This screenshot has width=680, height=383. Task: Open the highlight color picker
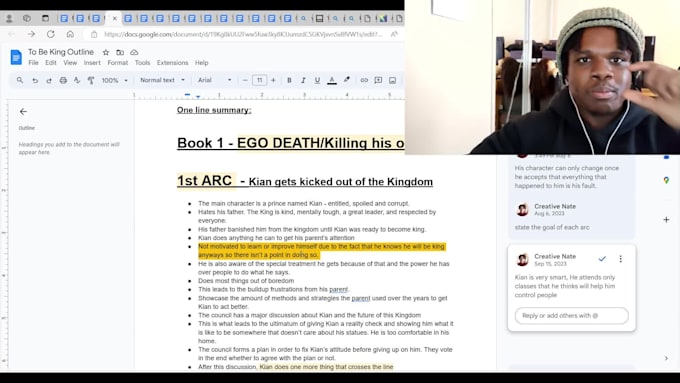(347, 80)
